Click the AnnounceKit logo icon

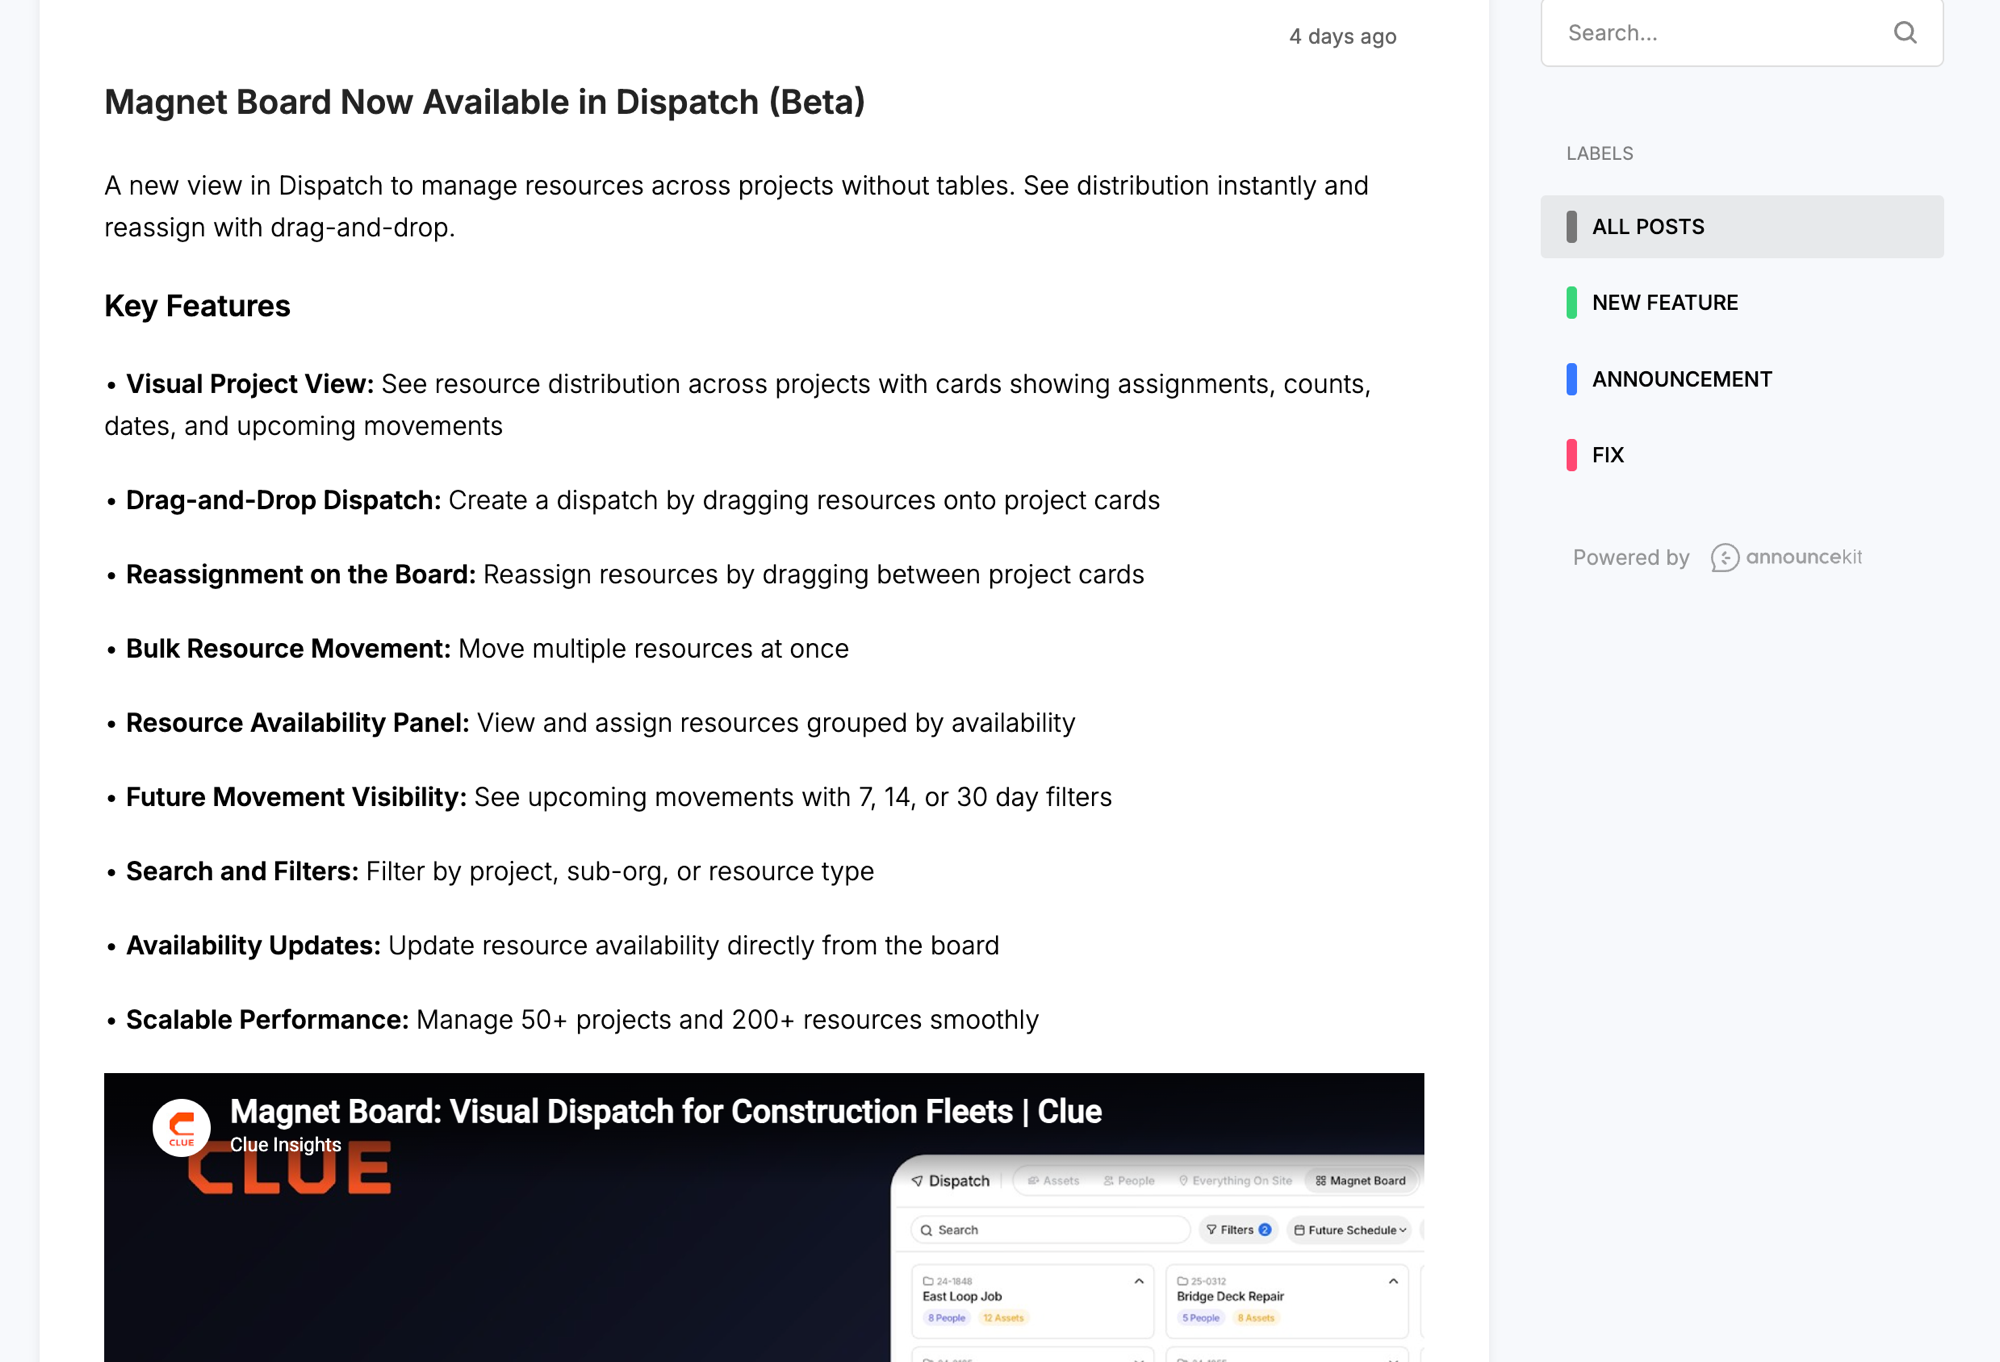tap(1725, 558)
